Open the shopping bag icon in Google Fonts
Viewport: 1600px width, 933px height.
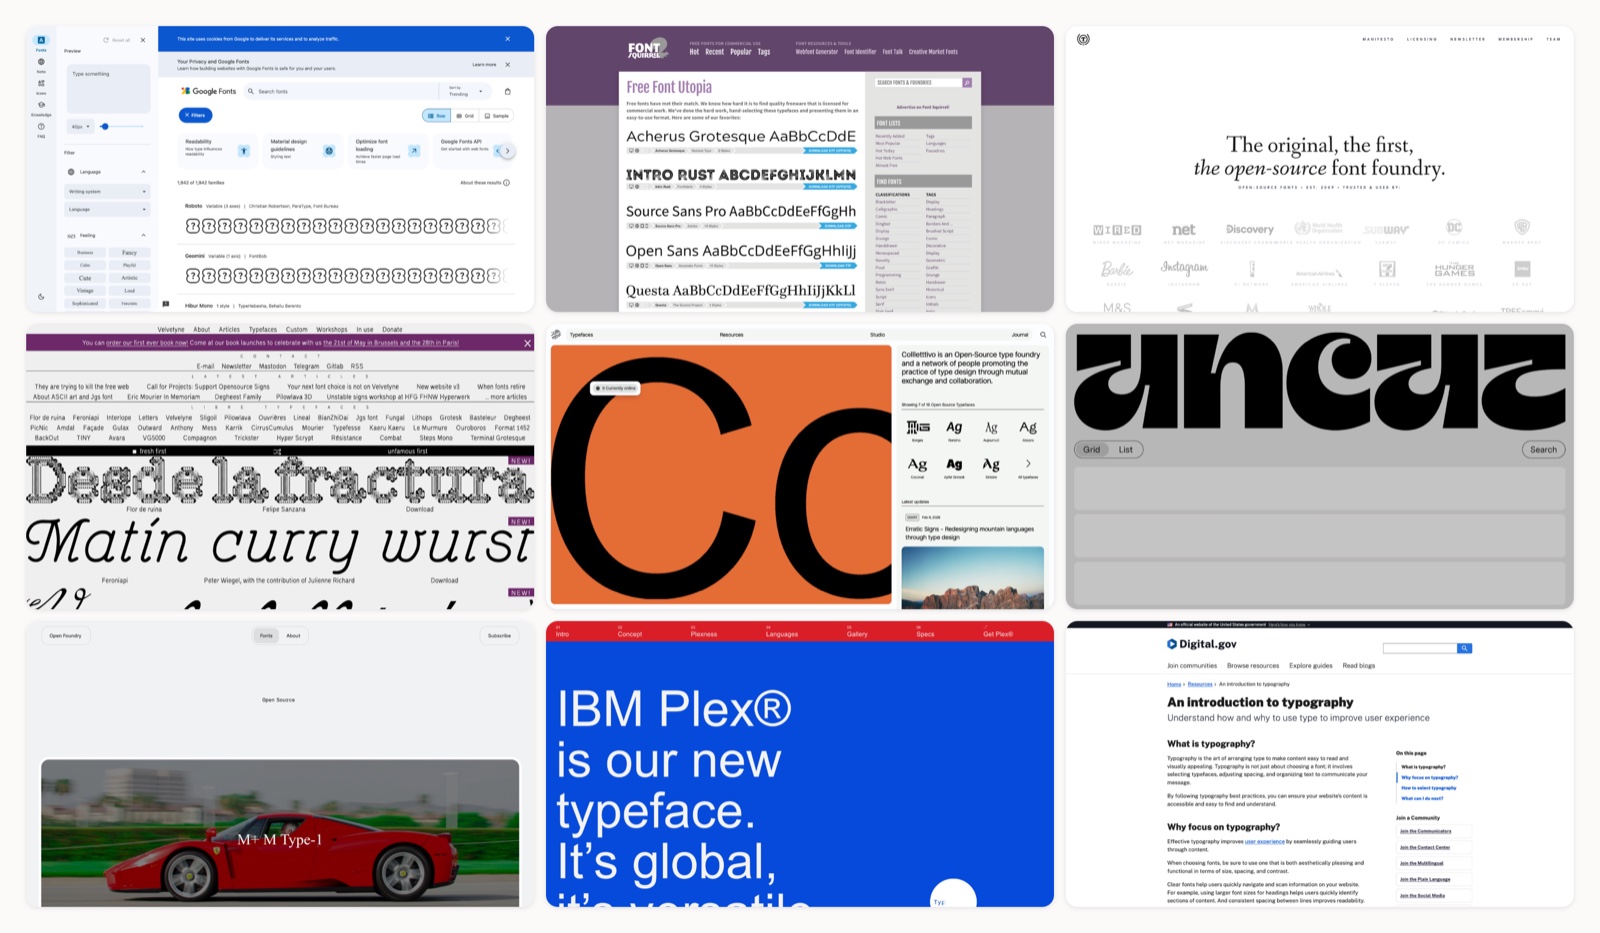pyautogui.click(x=507, y=91)
